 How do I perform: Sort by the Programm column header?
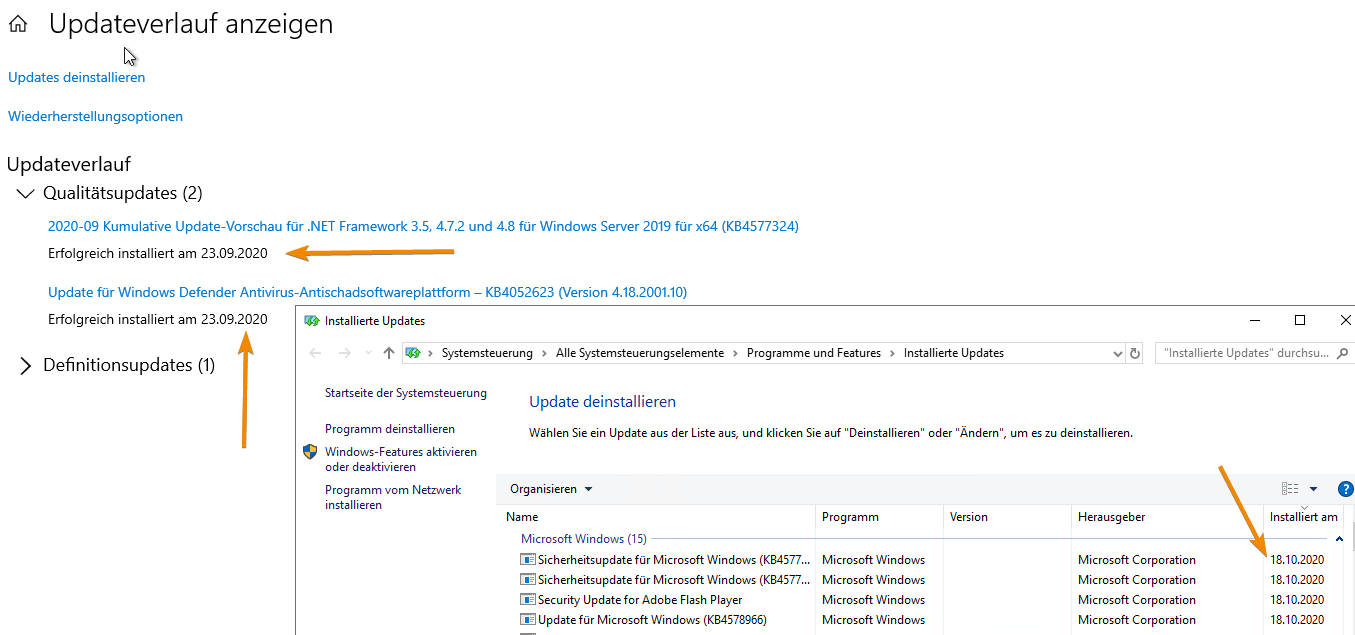pos(880,517)
